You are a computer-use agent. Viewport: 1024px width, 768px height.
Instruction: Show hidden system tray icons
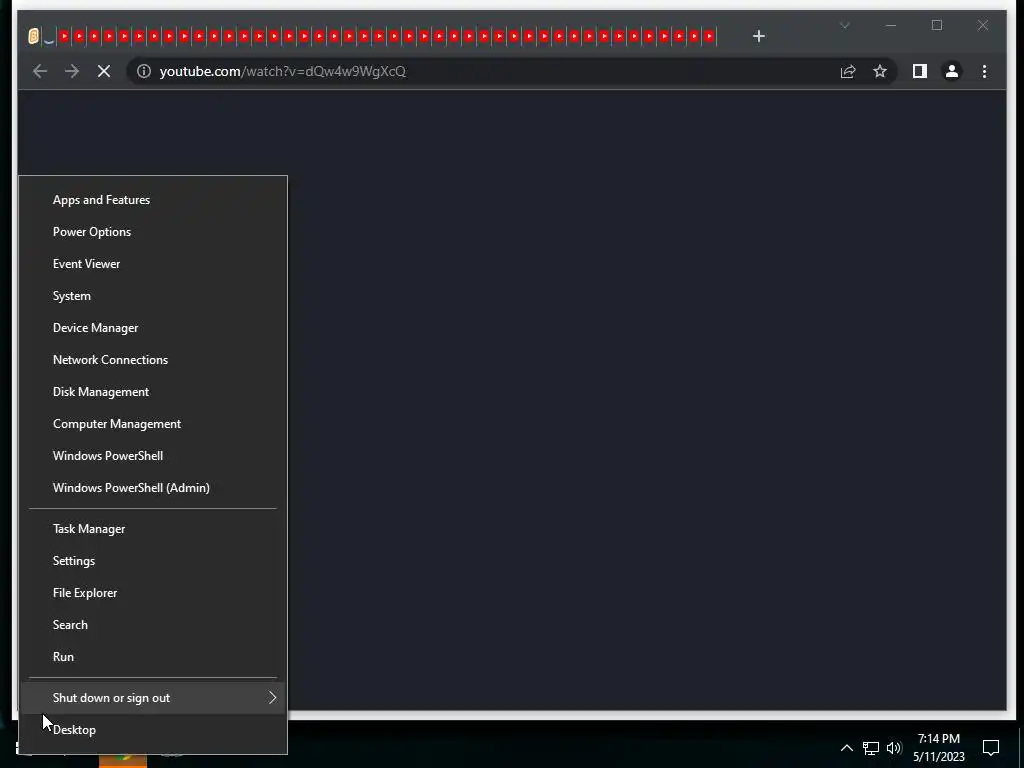pyautogui.click(x=846, y=748)
